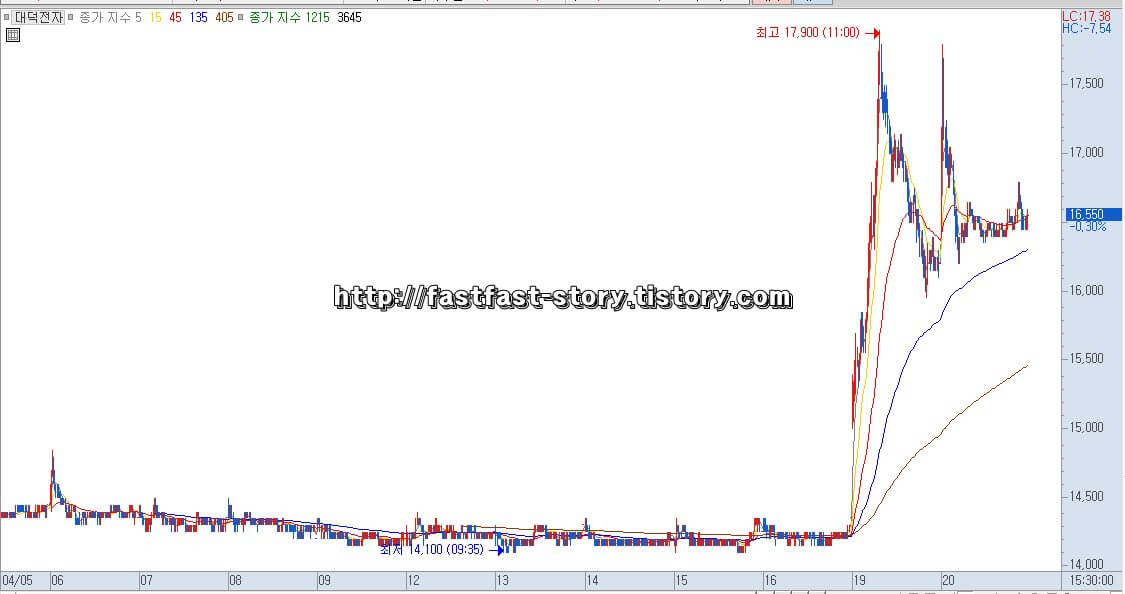Viewport: 1125px width, 594px height.
Task: Select the black 3645 moving-average period
Action: click(349, 17)
